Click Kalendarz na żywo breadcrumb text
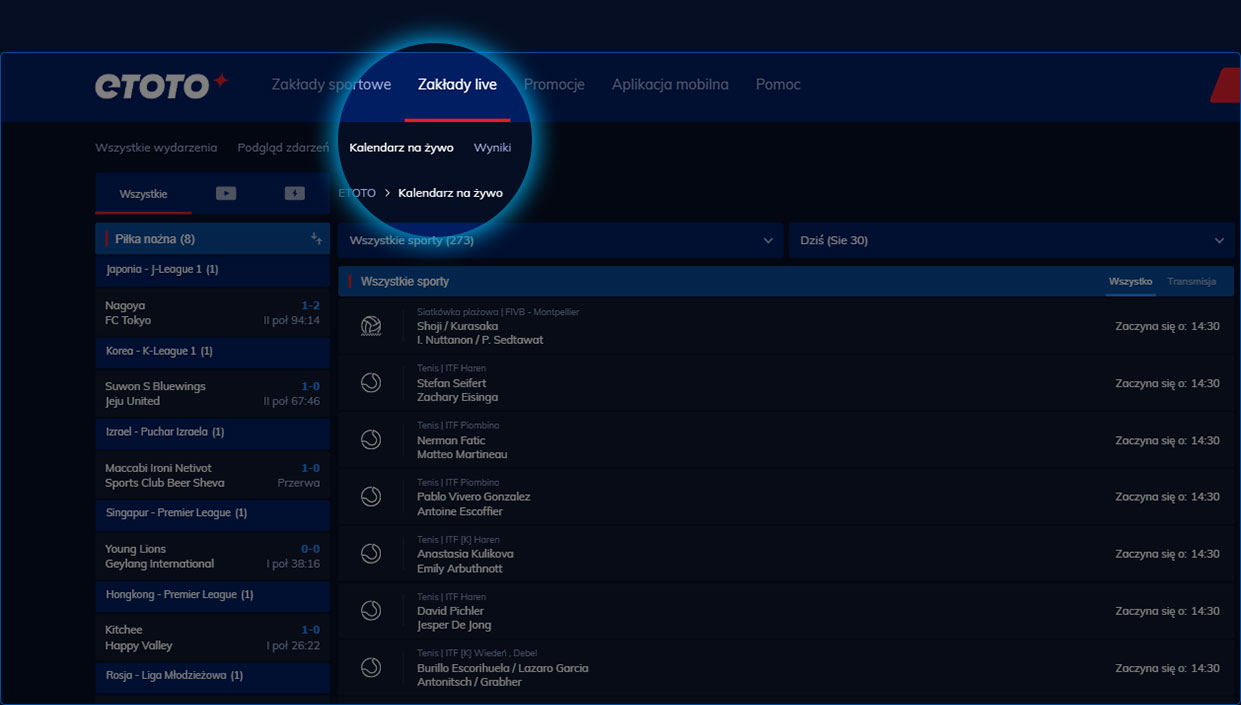This screenshot has width=1241, height=705. [x=450, y=193]
